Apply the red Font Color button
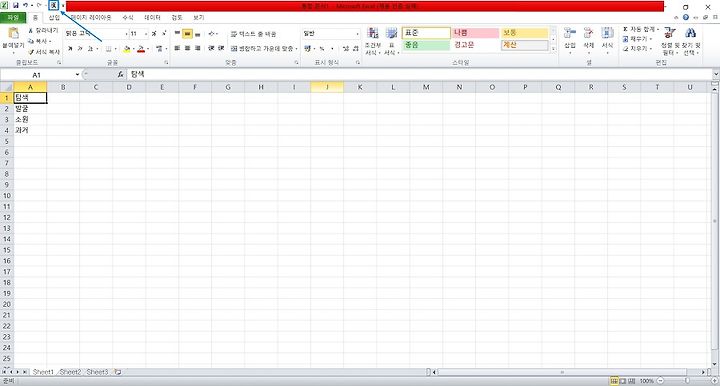Screen dimensions: 720x386 point(141,48)
